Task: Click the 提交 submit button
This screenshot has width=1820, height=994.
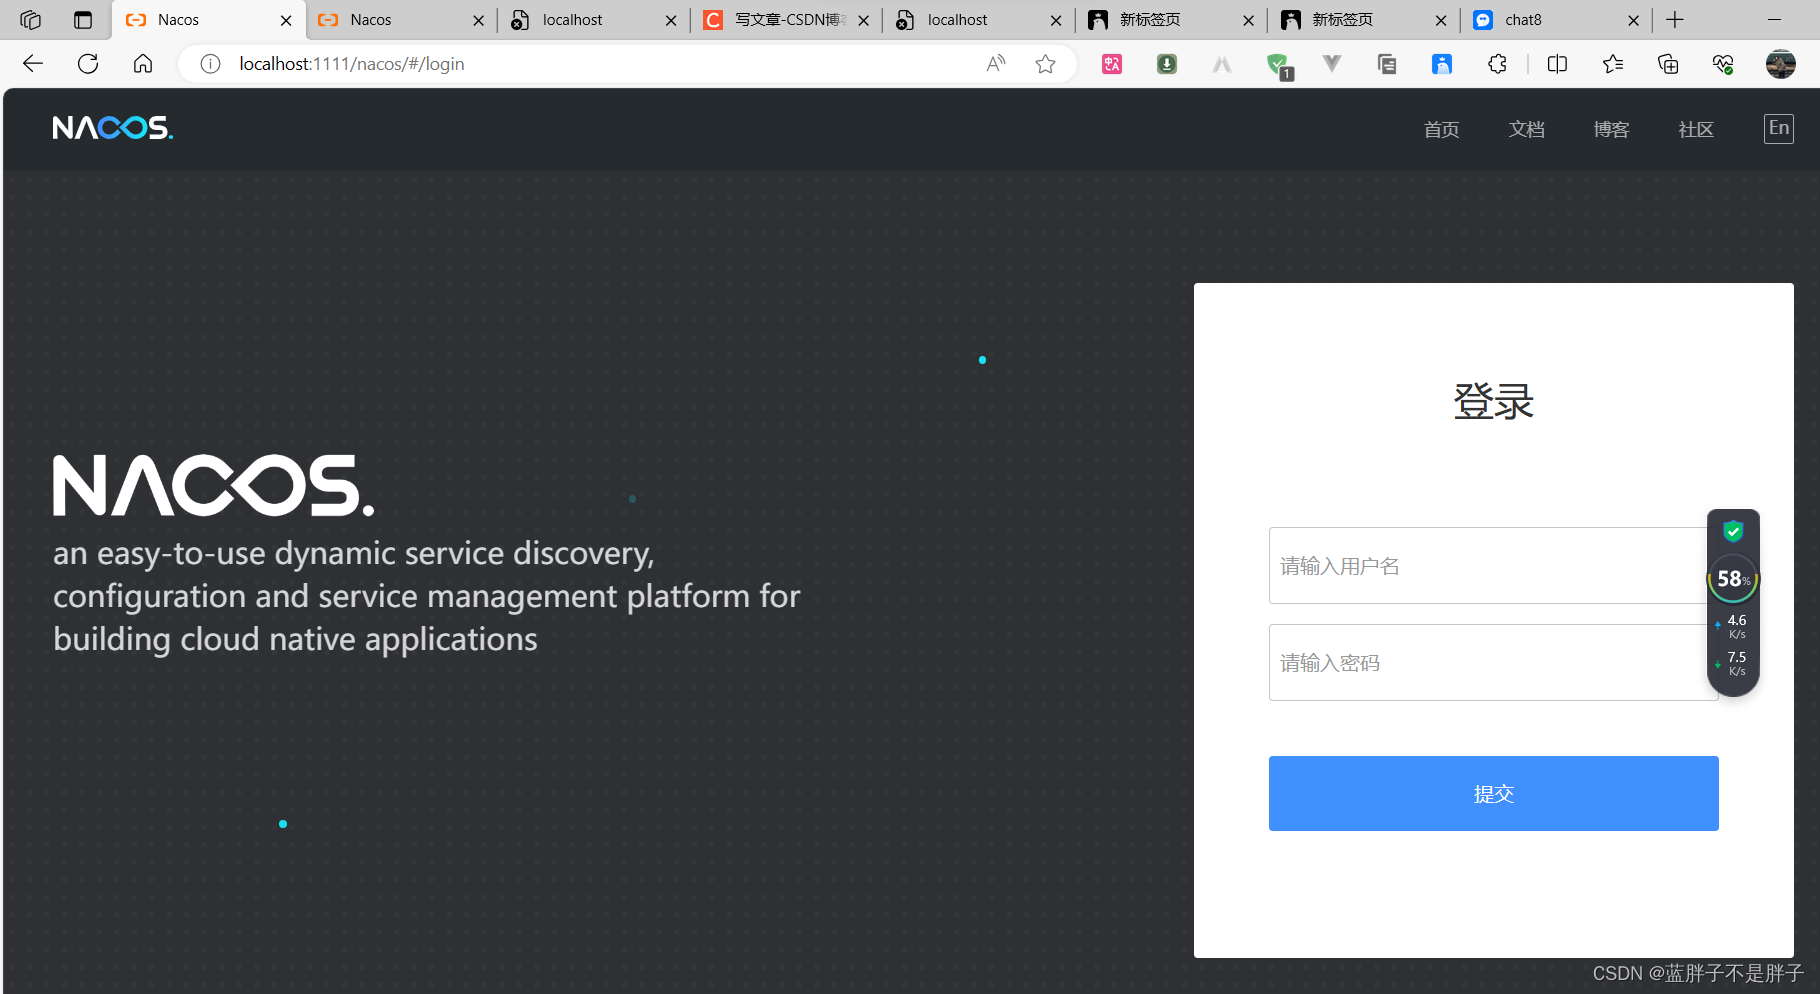Action: click(1494, 793)
